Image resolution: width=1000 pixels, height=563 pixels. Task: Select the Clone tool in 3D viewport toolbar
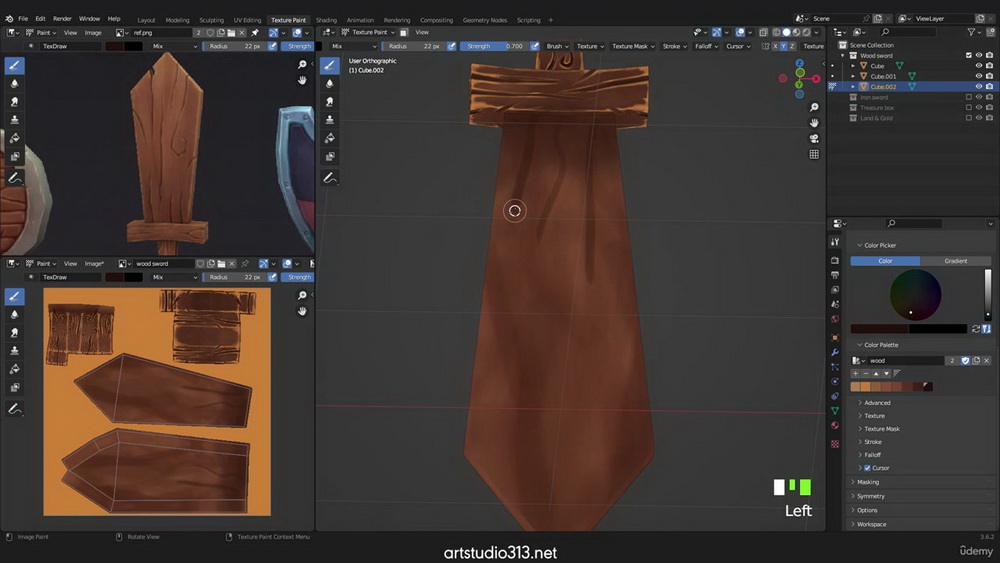tap(330, 120)
